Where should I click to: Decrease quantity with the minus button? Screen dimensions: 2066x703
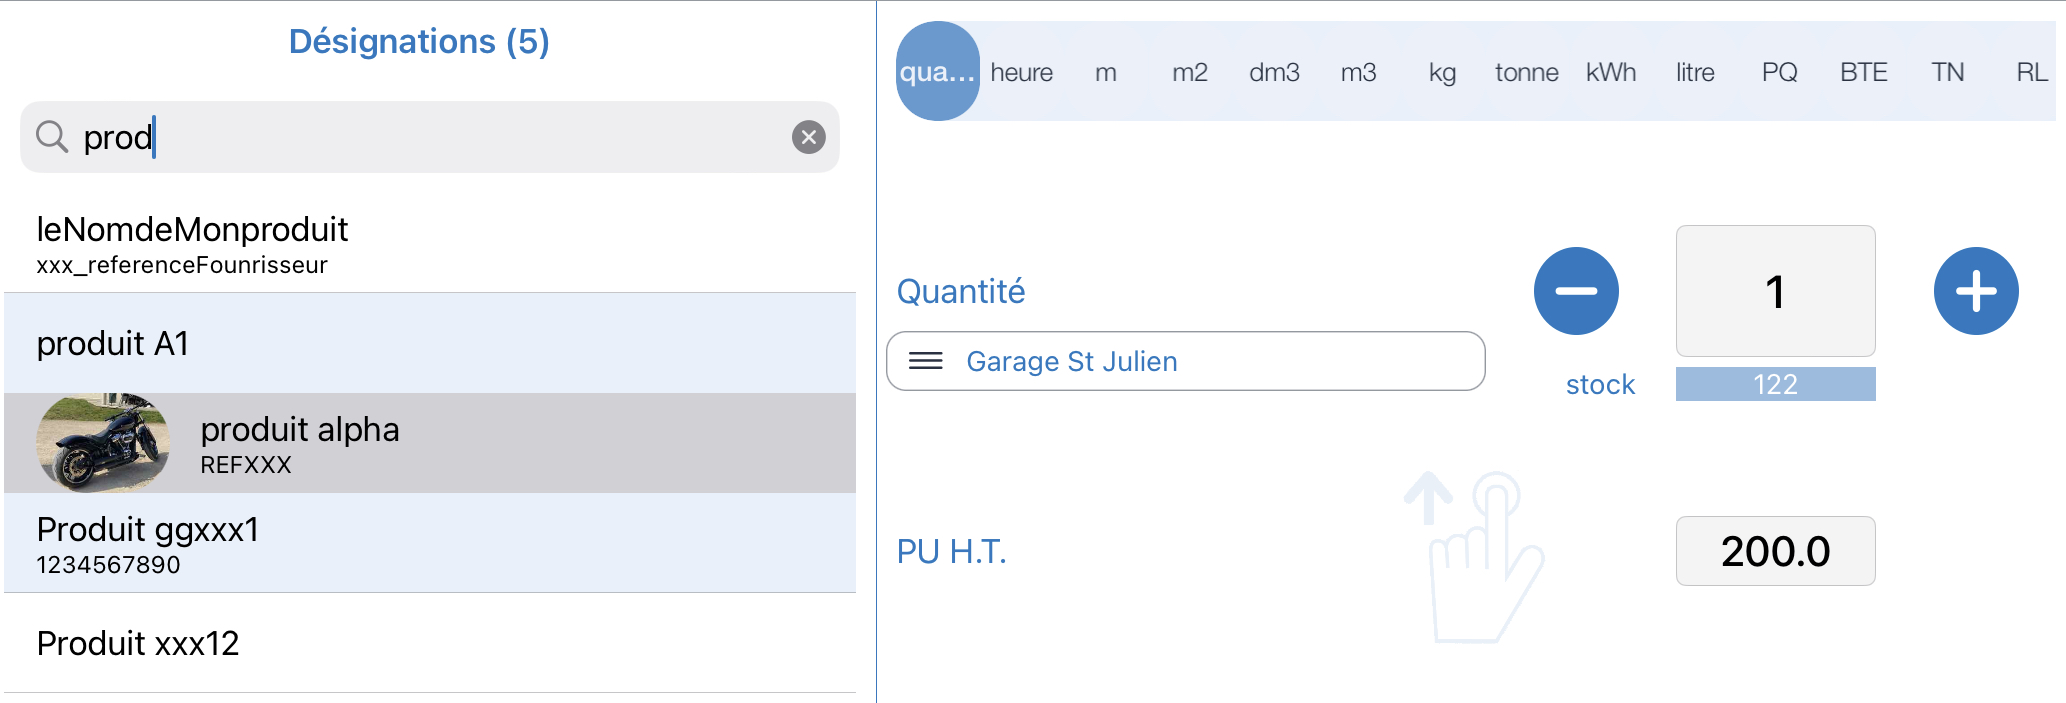point(1576,291)
